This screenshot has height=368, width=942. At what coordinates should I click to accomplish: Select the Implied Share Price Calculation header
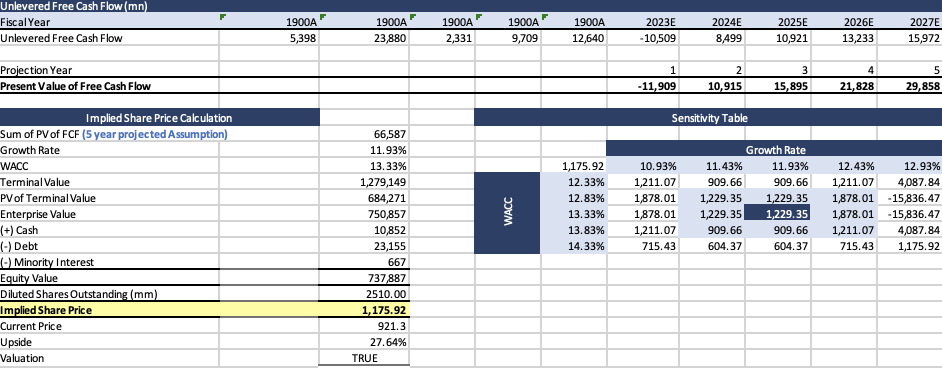click(x=159, y=118)
